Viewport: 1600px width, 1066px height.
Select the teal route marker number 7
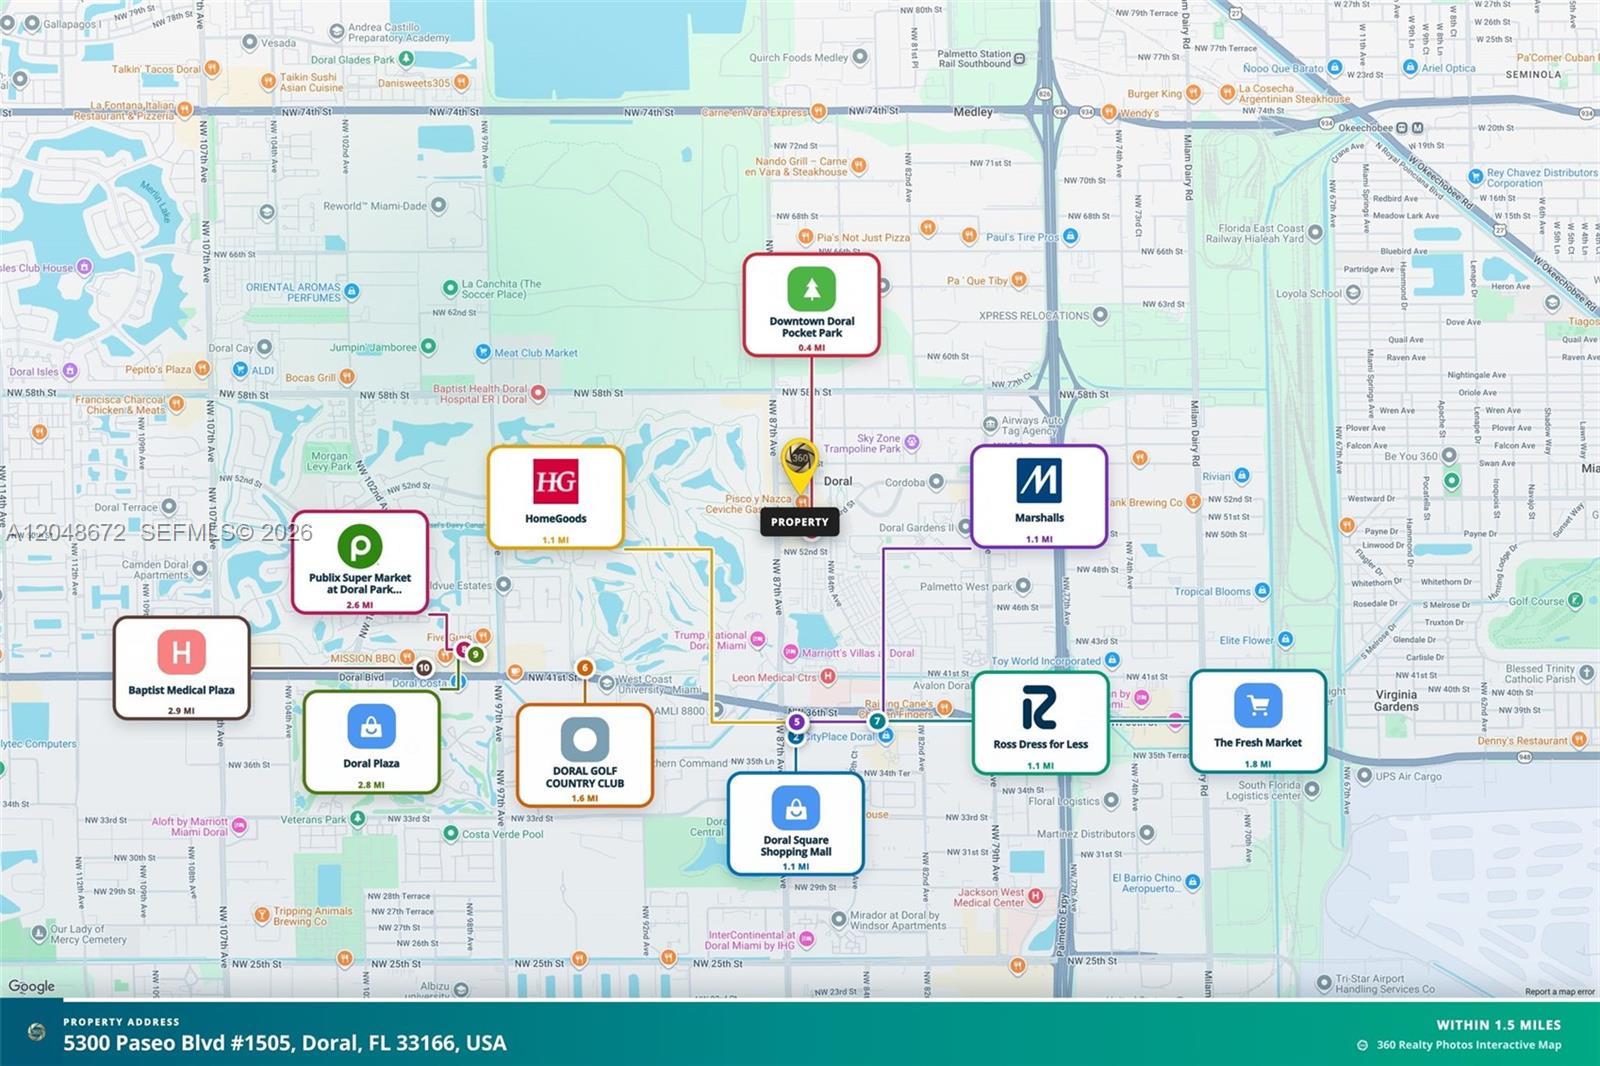877,721
